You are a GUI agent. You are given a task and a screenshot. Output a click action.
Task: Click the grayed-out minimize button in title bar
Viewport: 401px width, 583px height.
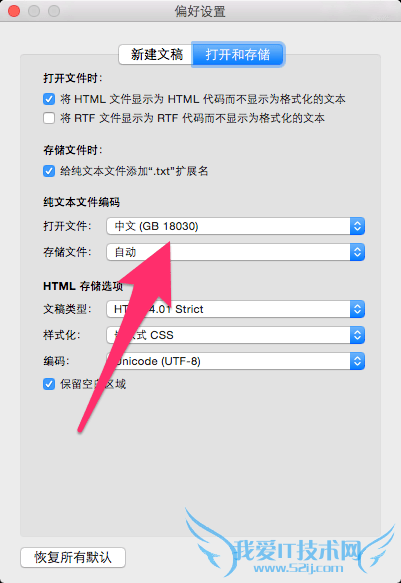[x=34, y=11]
